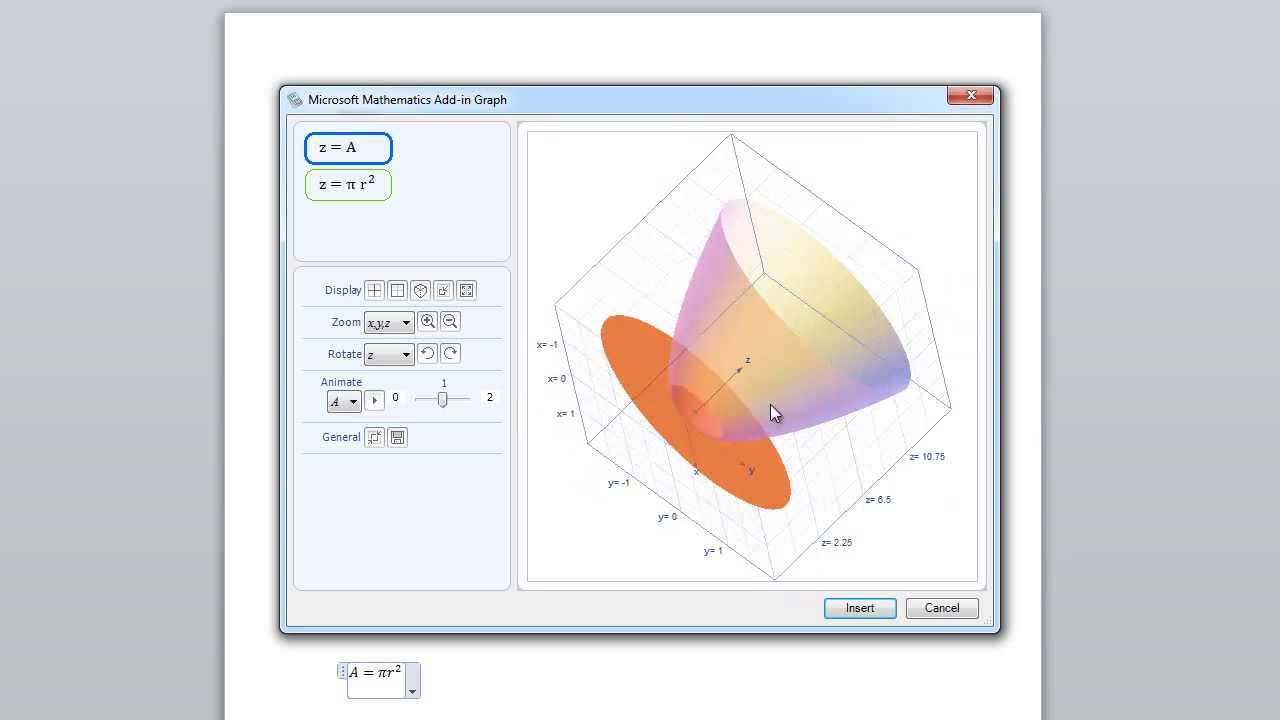Viewport: 1280px width, 720px height.
Task: Click the fit-to-view Display icon
Action: click(466, 290)
